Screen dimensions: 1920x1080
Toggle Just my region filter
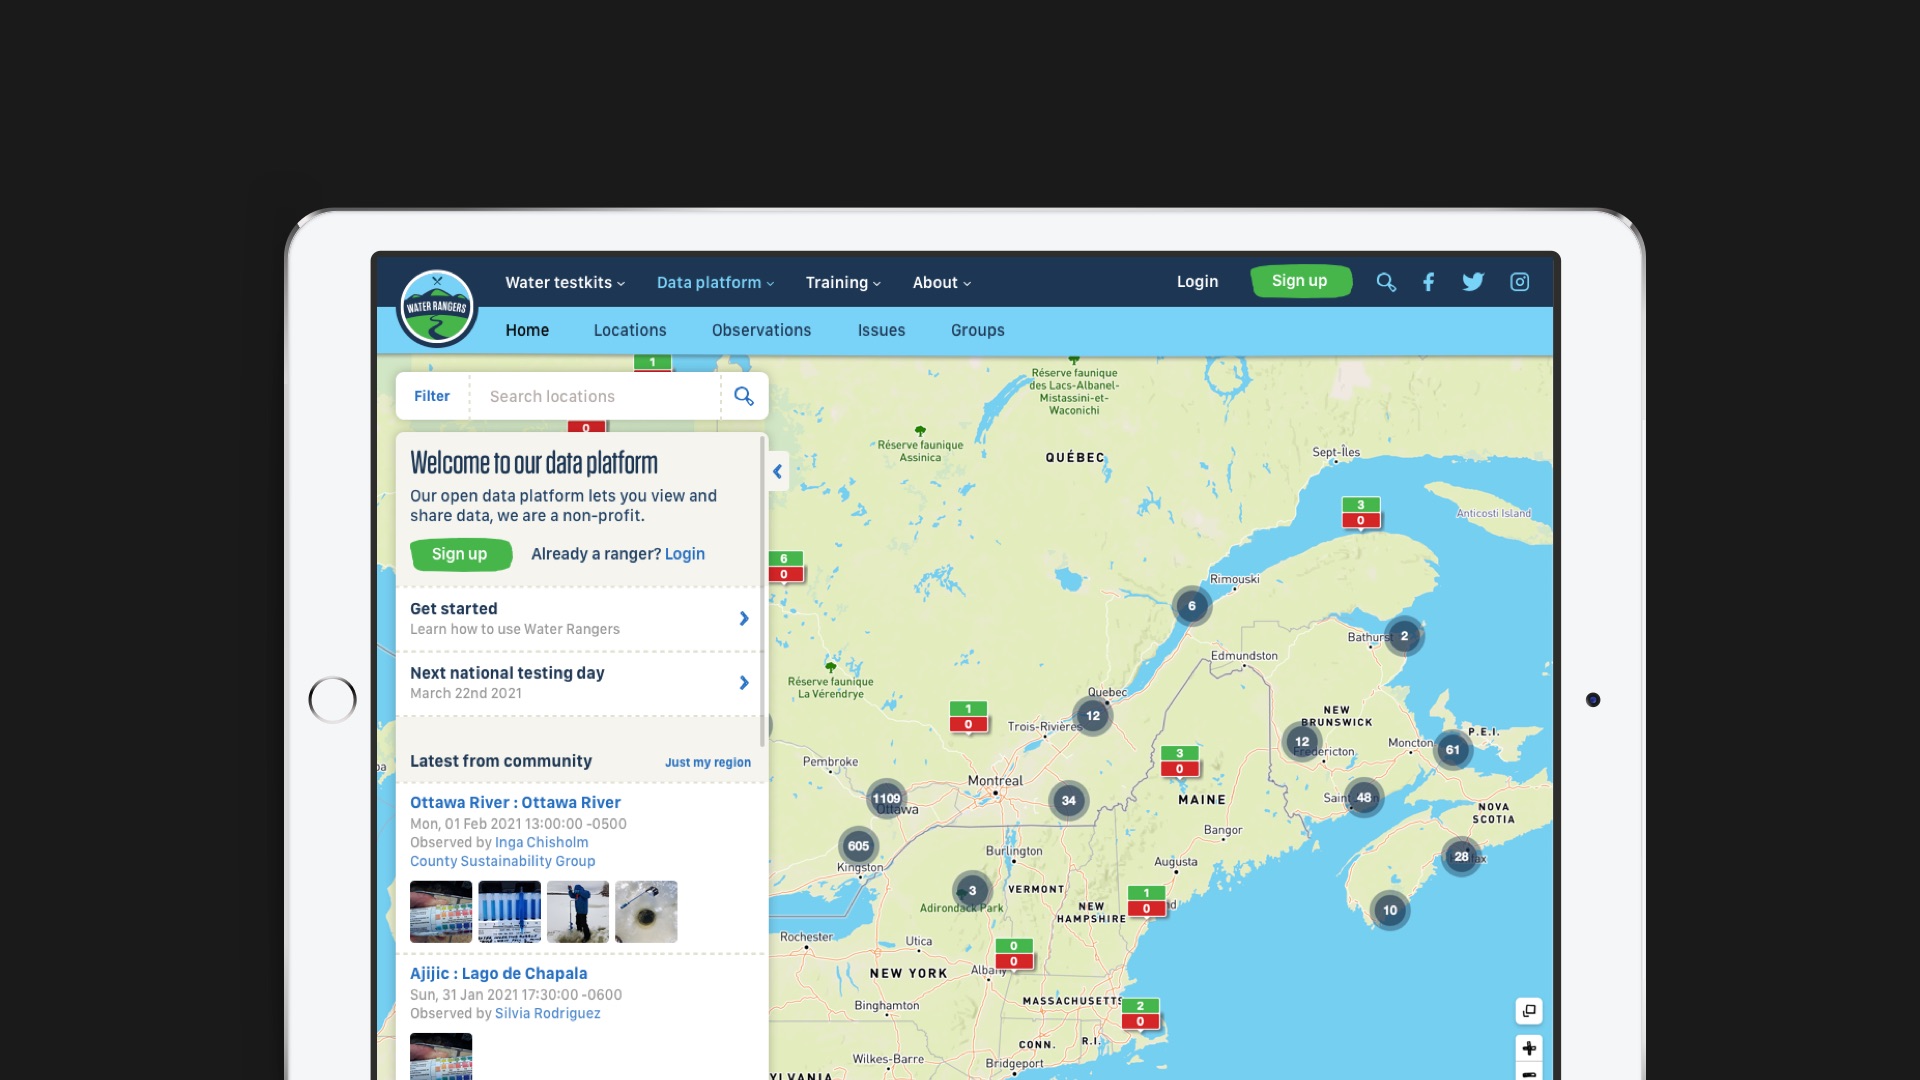click(x=708, y=762)
